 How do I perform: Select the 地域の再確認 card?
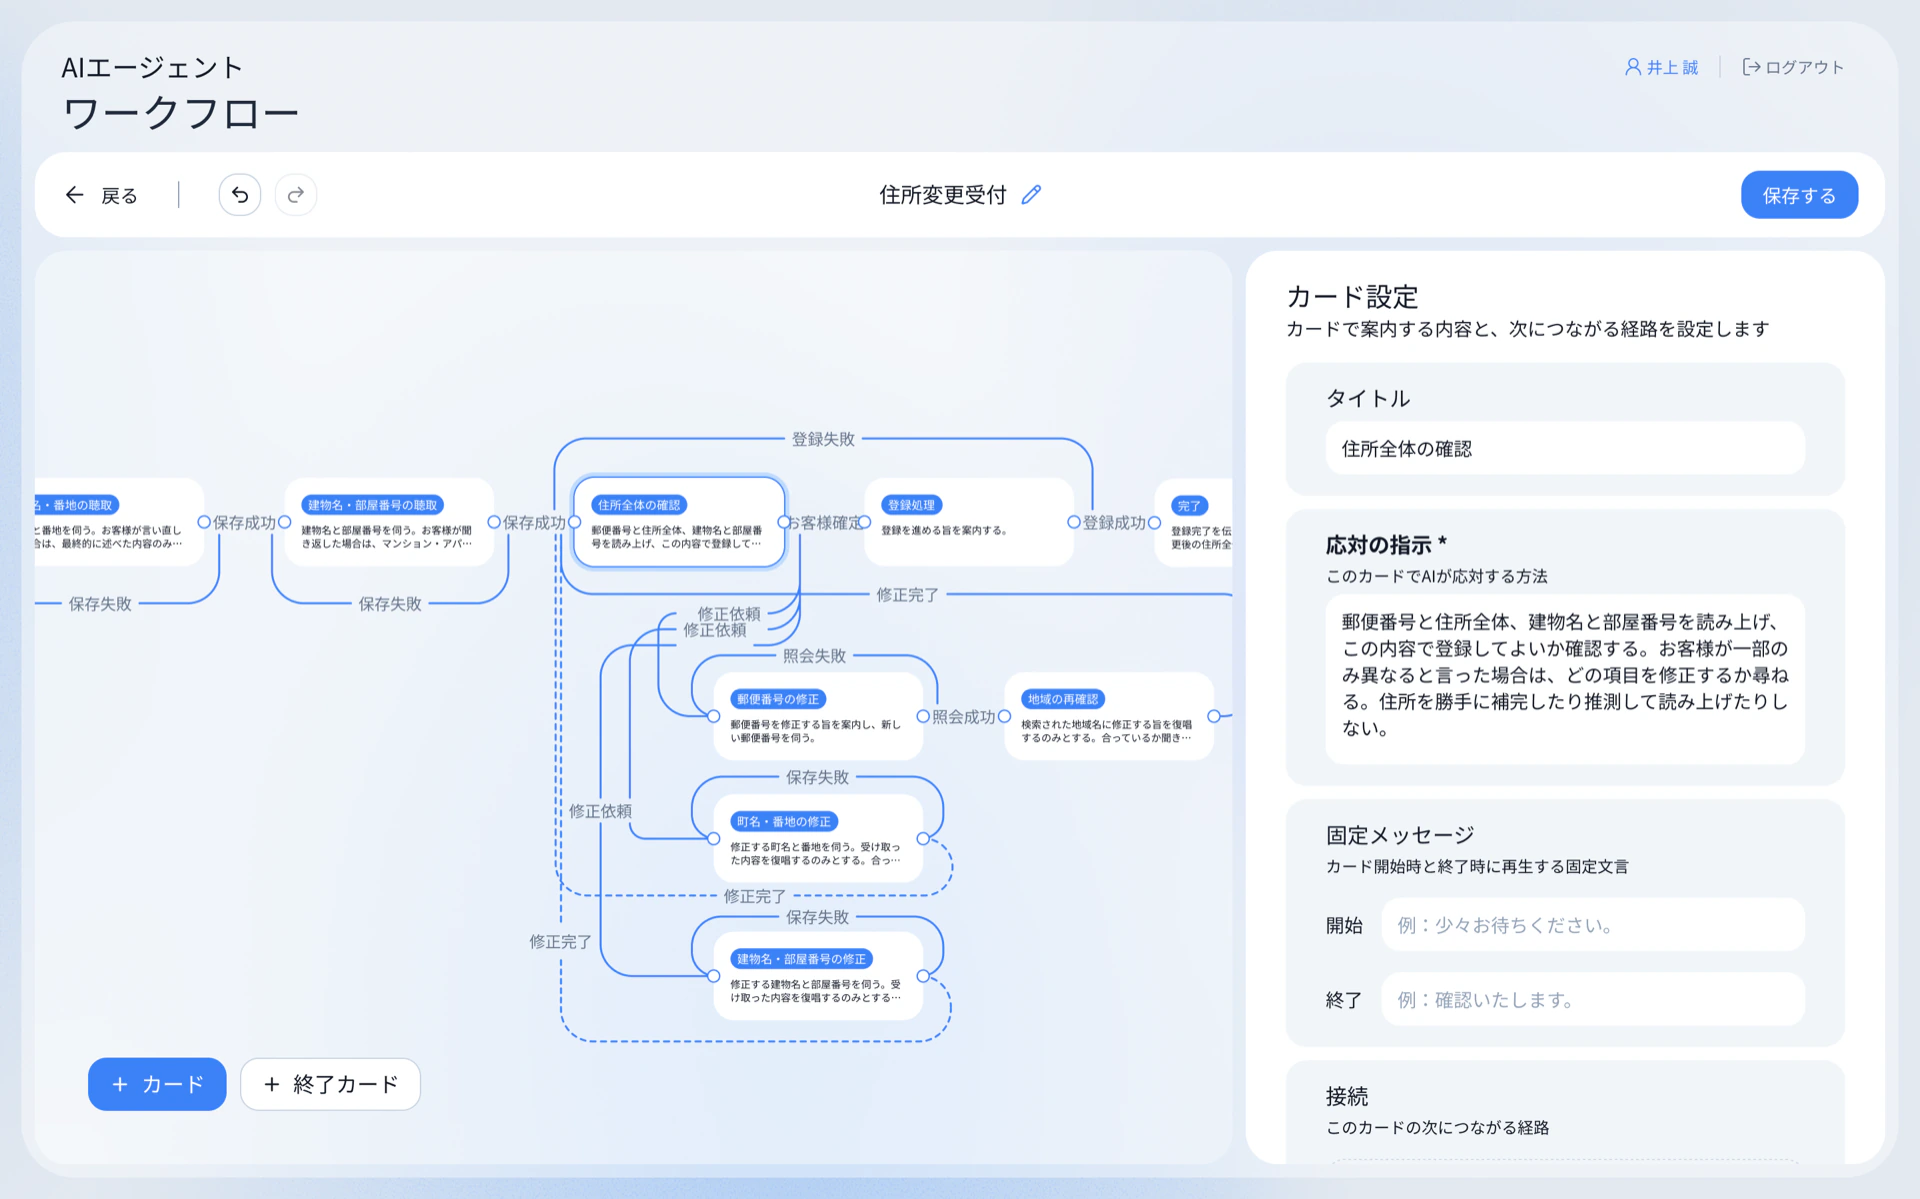1109,716
